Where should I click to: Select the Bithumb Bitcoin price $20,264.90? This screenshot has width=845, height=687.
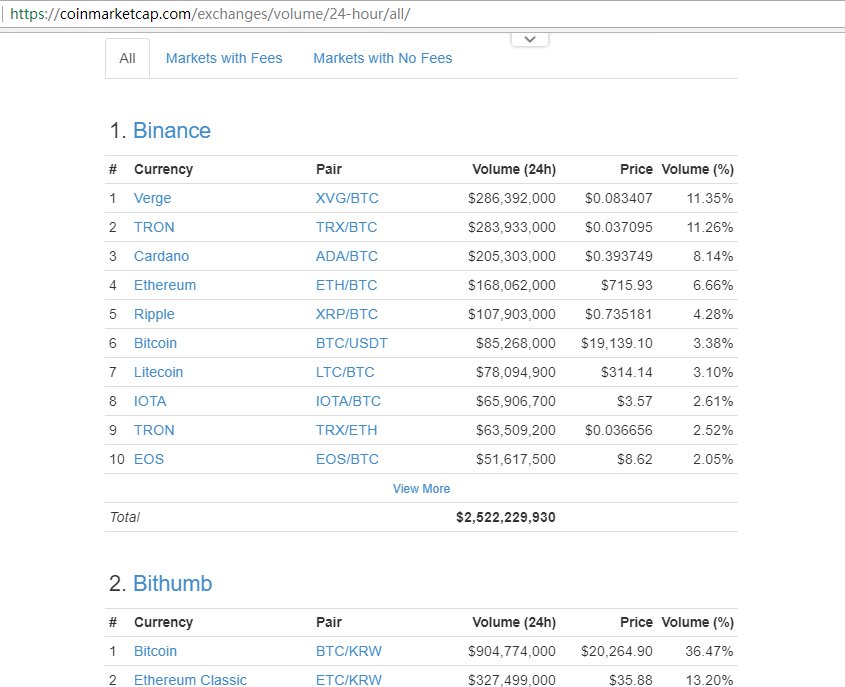[617, 652]
